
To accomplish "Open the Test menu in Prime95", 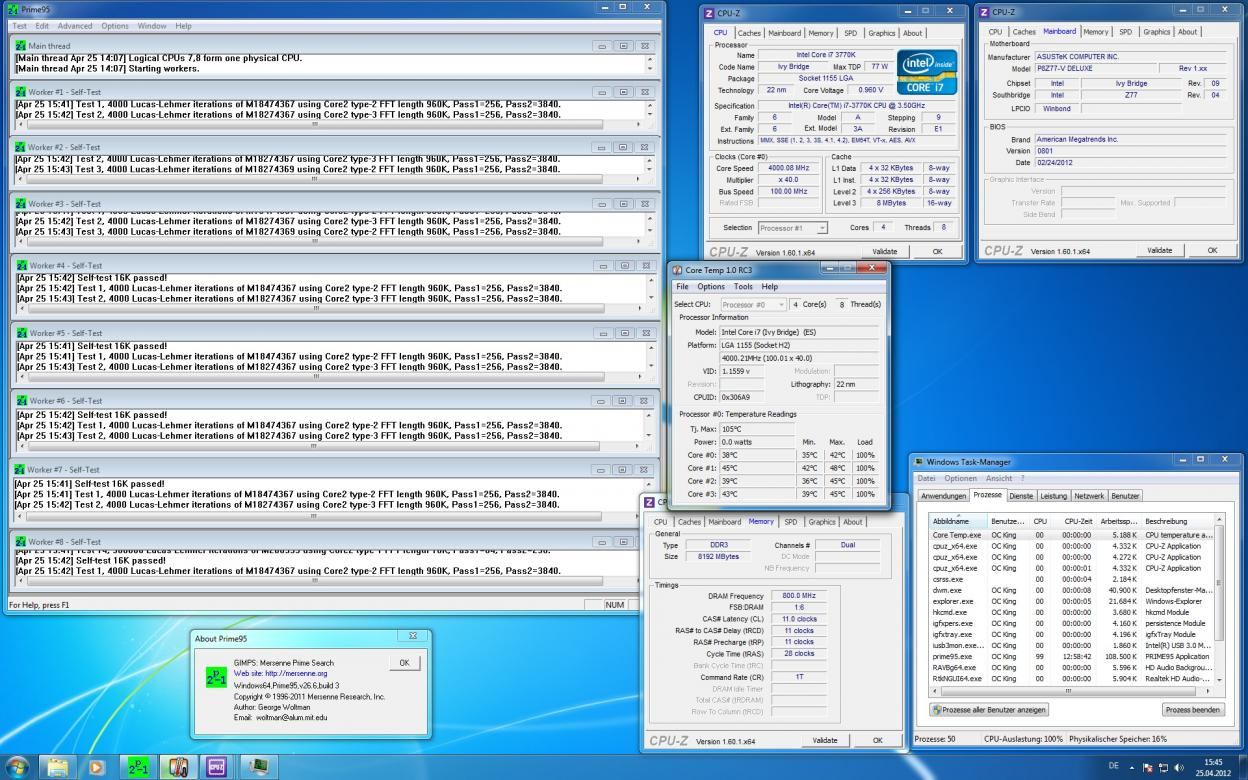I will click(19, 25).
